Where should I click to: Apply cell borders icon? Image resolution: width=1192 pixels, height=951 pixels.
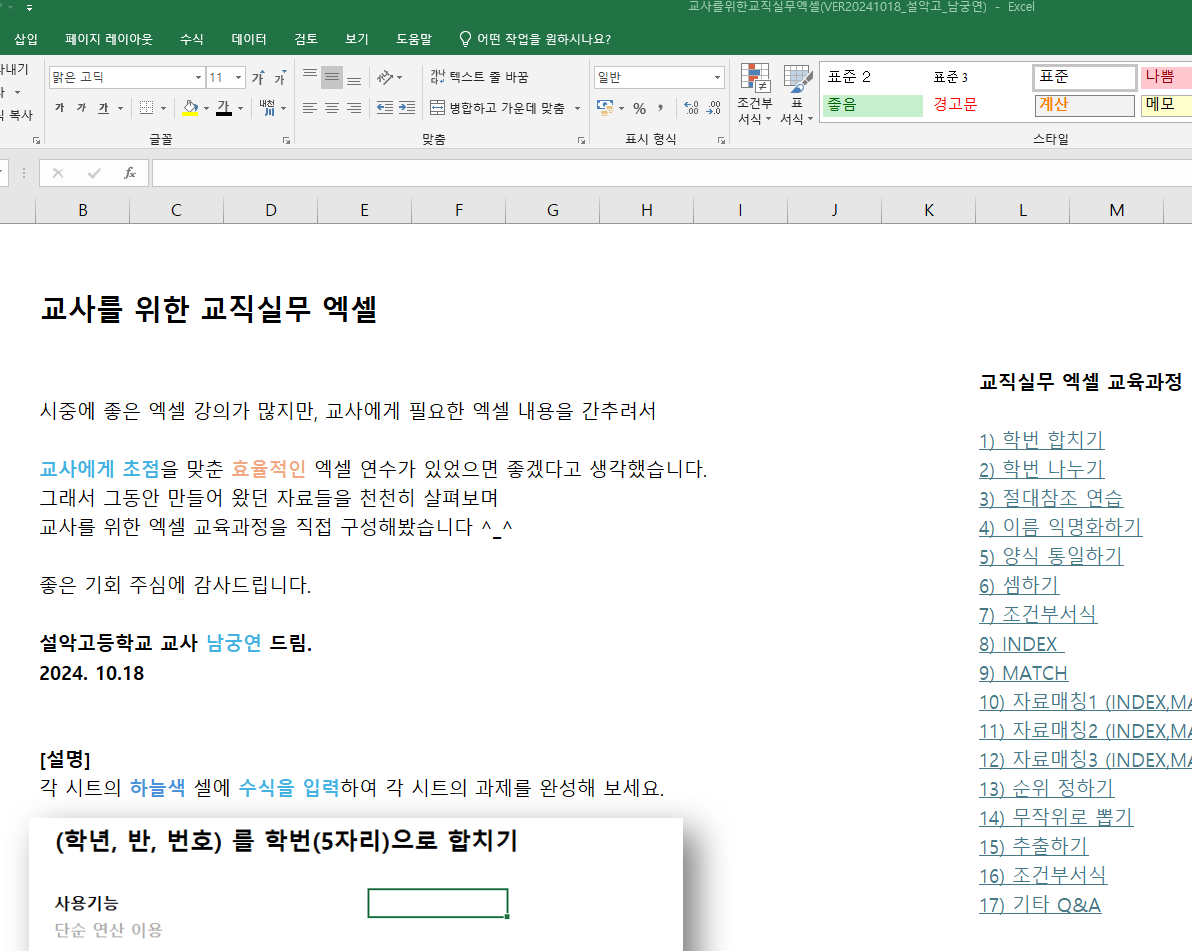coord(147,108)
